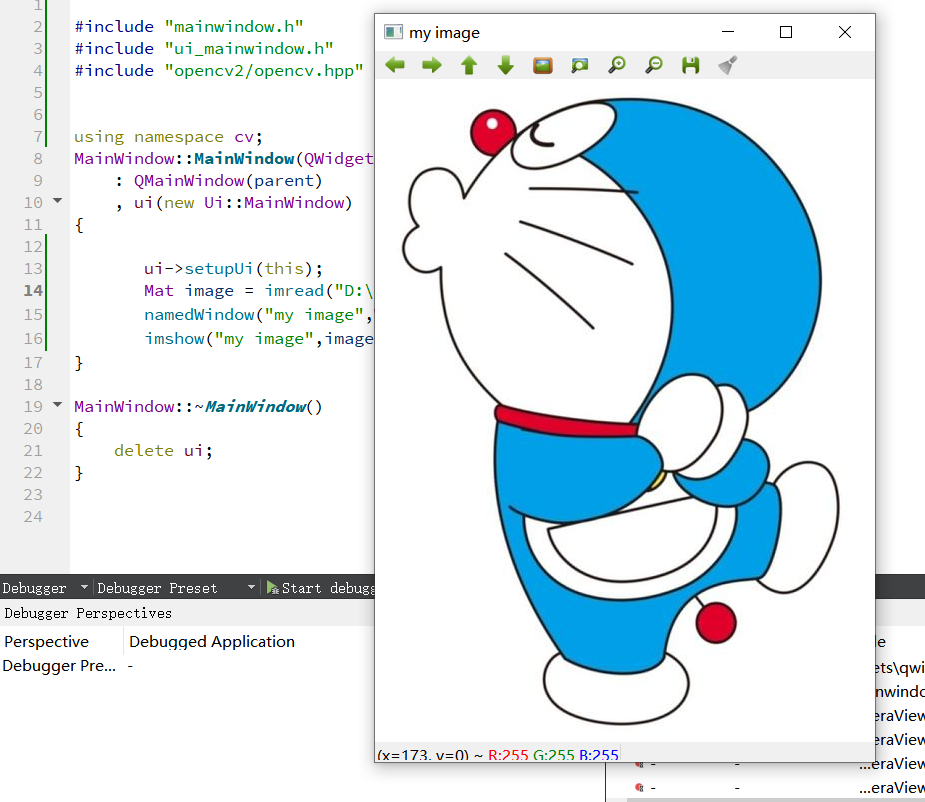Collapse the code fold arrow at line 10
This screenshot has height=802, width=925.
pyautogui.click(x=57, y=201)
